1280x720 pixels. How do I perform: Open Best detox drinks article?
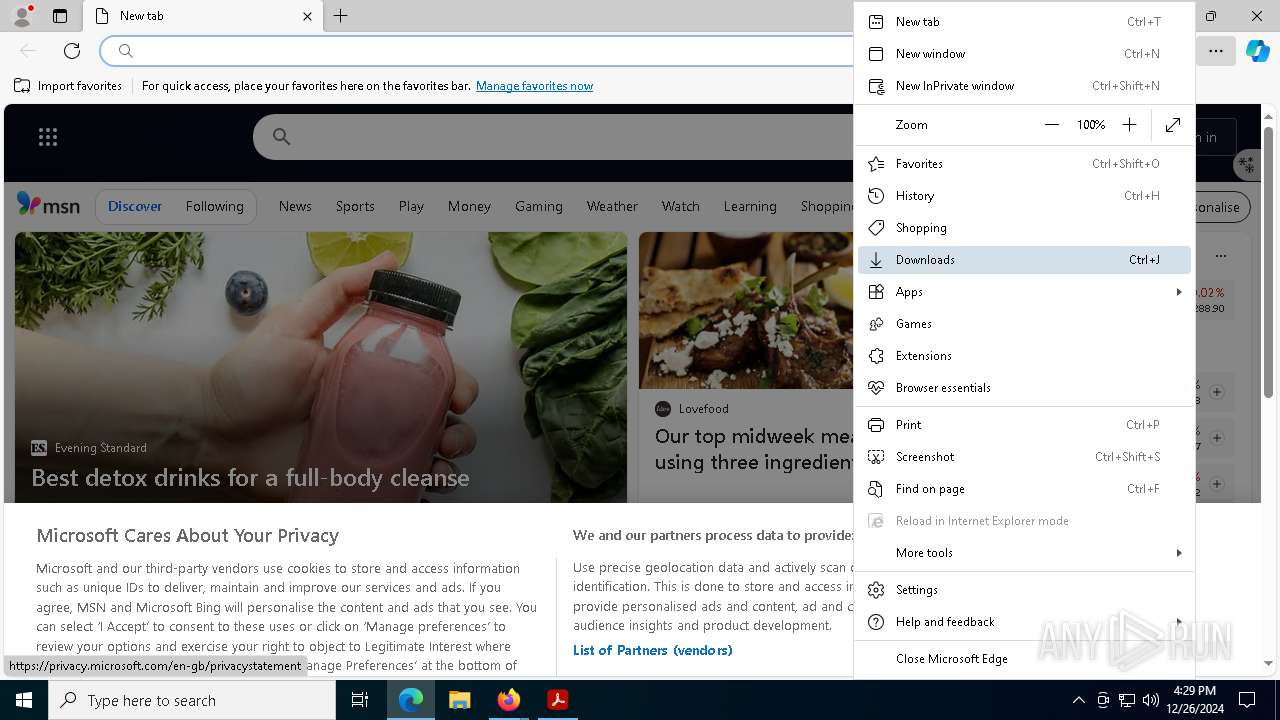[x=250, y=478]
